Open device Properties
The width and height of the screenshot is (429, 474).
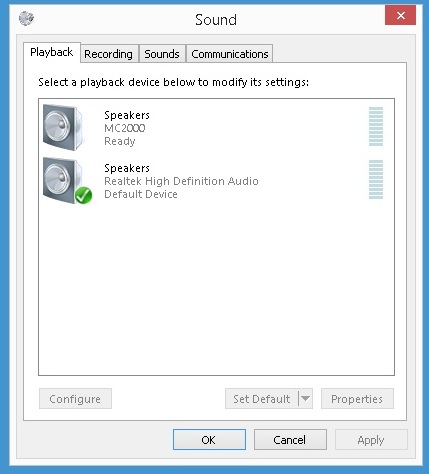pyautogui.click(x=357, y=398)
